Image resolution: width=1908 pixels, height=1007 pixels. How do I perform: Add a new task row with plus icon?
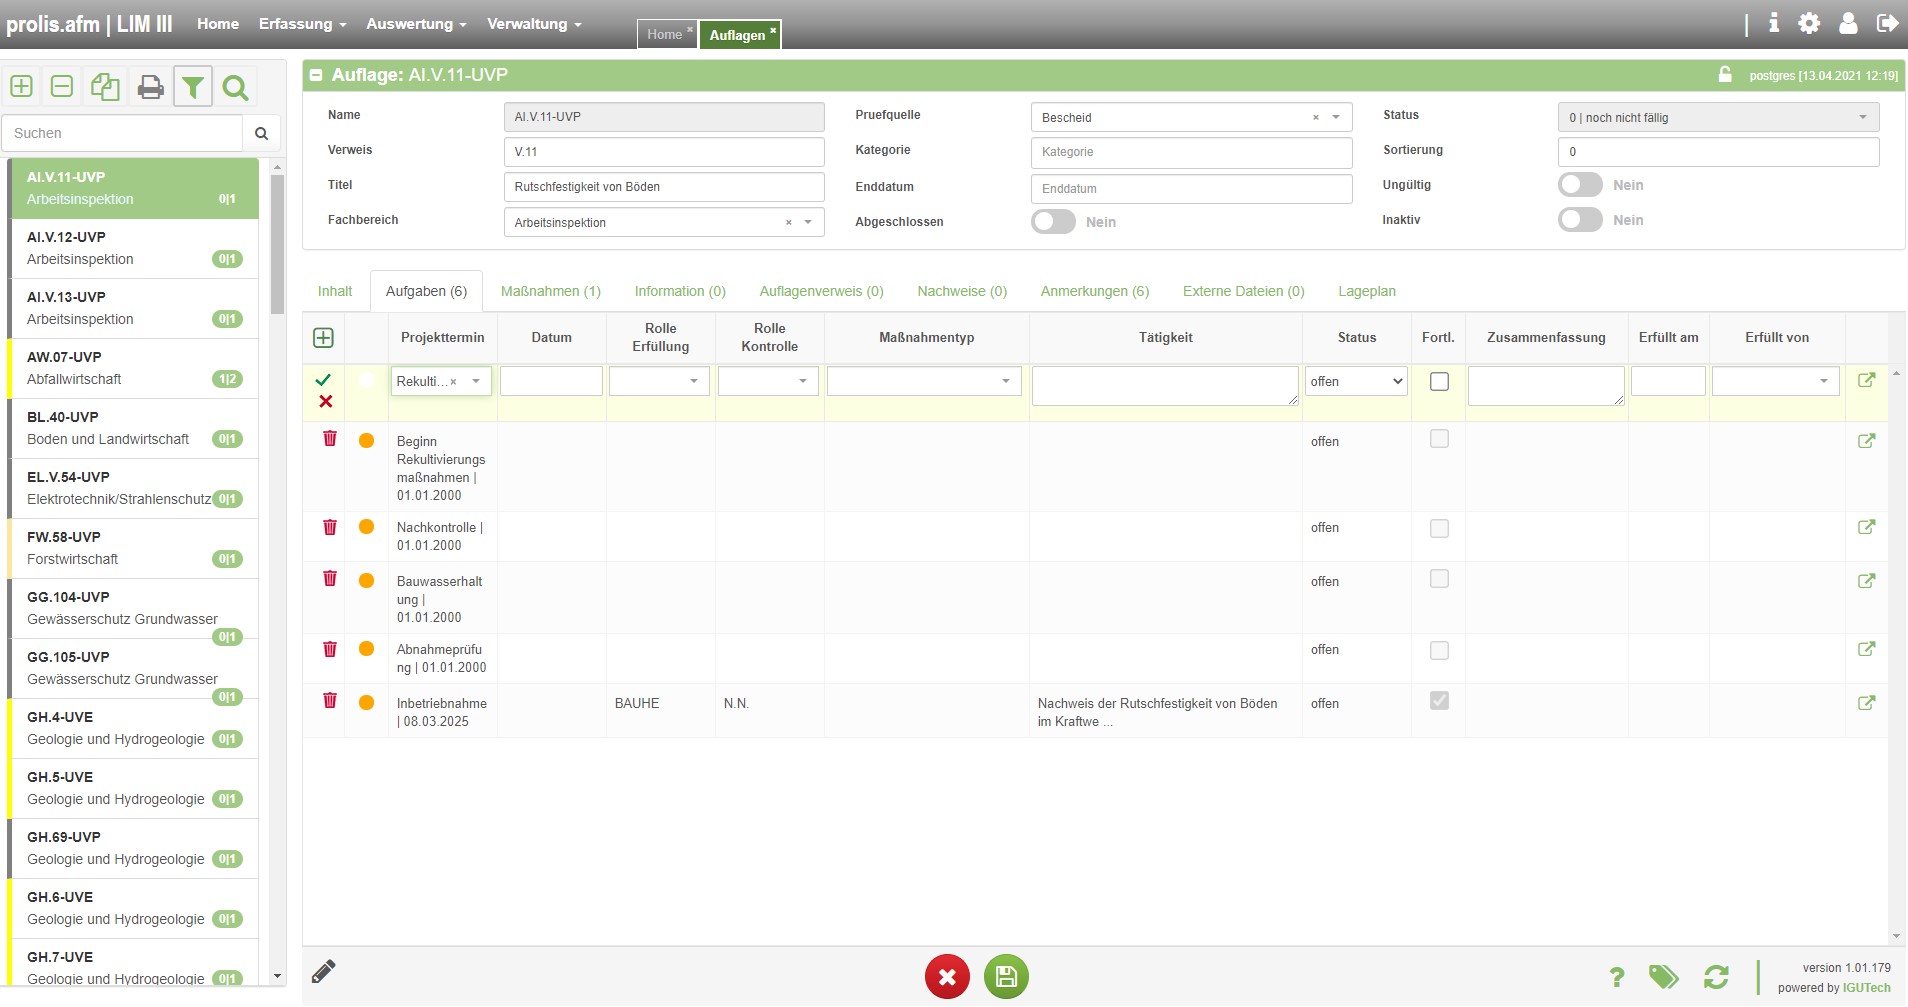pyautogui.click(x=323, y=338)
